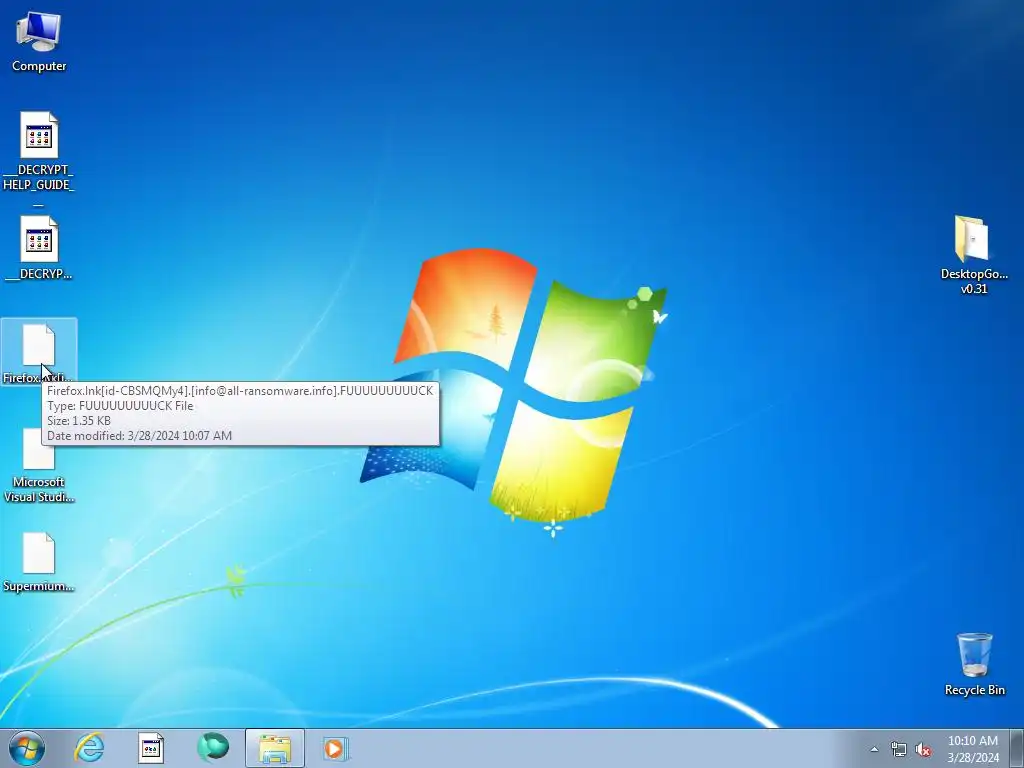Click the Show desktop button
Screen dimensions: 1024x768
[1016, 748]
